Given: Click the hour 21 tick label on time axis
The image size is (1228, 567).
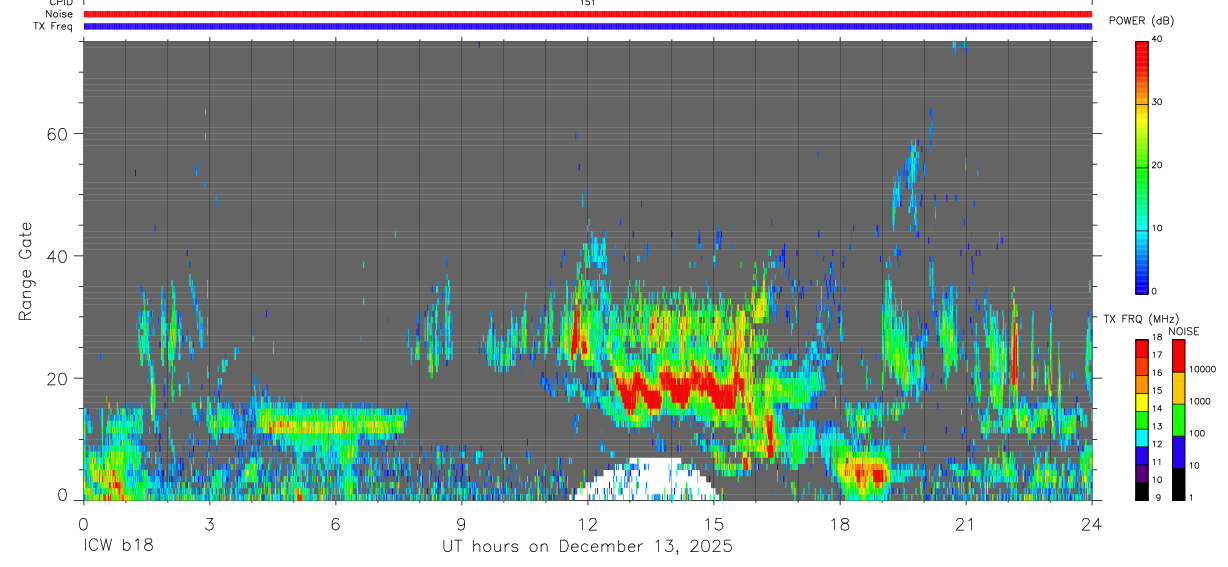Looking at the screenshot, I should pyautogui.click(x=966, y=523).
